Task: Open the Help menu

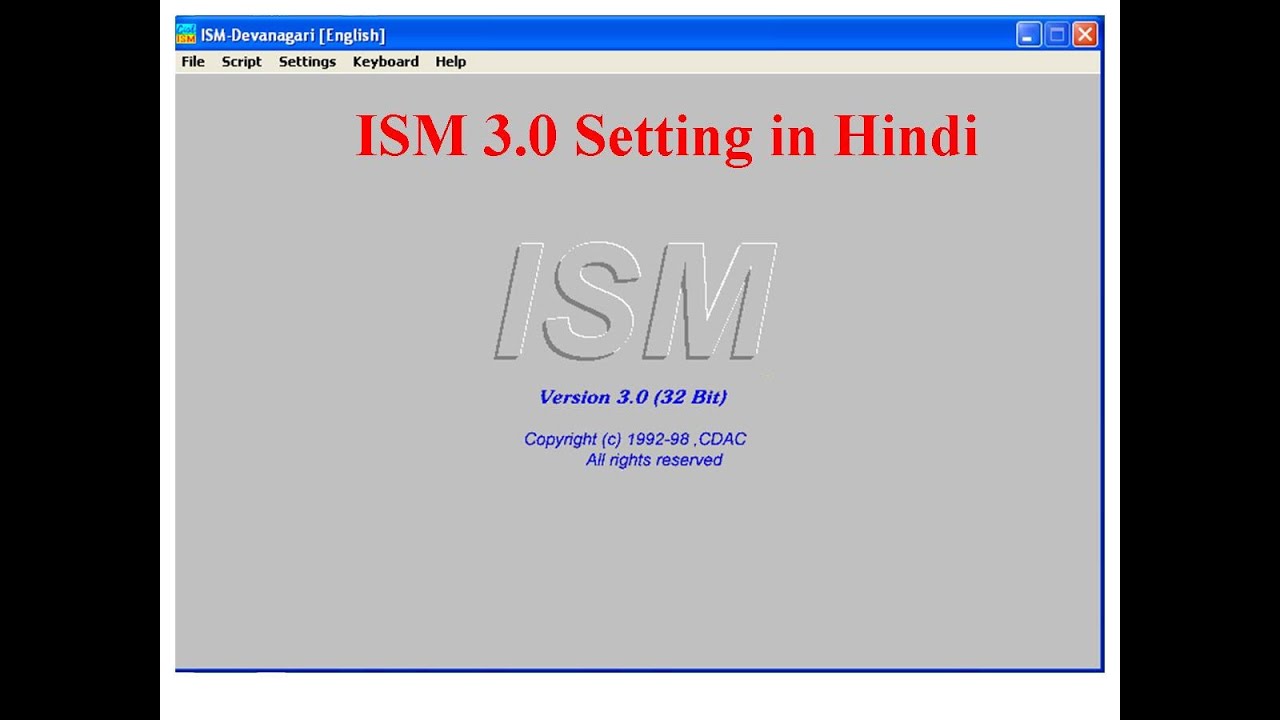Action: click(451, 62)
